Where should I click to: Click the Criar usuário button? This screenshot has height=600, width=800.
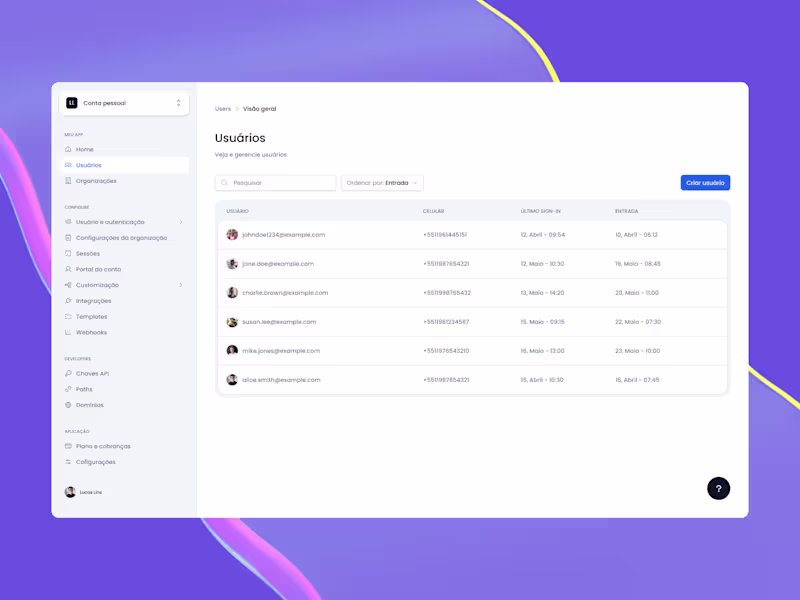[x=705, y=182]
